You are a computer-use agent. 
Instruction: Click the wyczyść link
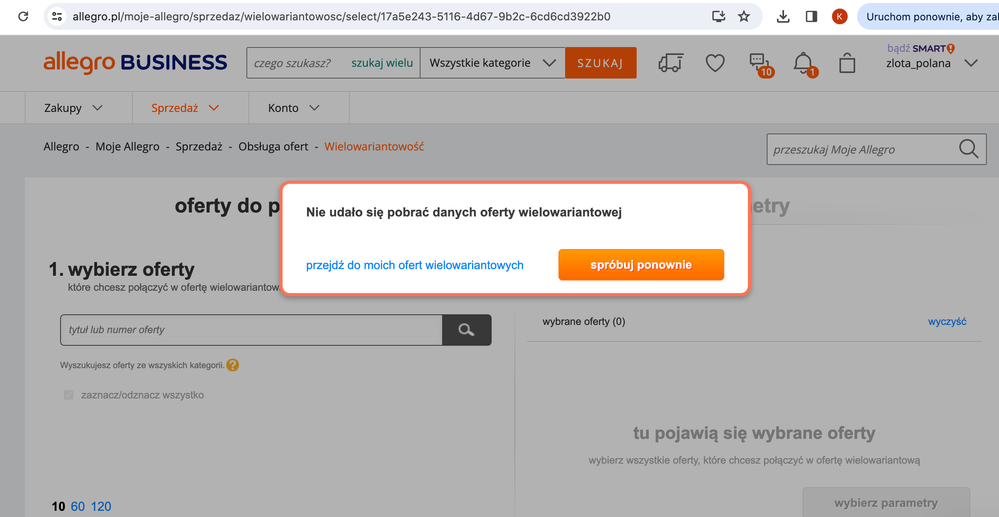point(946,322)
